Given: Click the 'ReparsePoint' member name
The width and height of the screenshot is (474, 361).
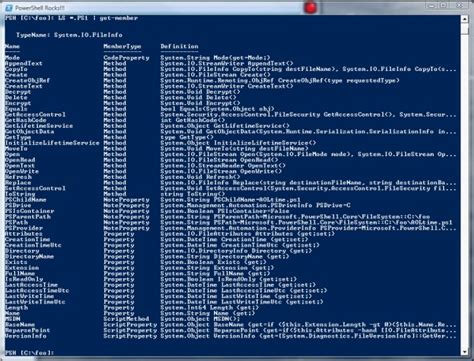Looking at the screenshot, I should (27, 330).
